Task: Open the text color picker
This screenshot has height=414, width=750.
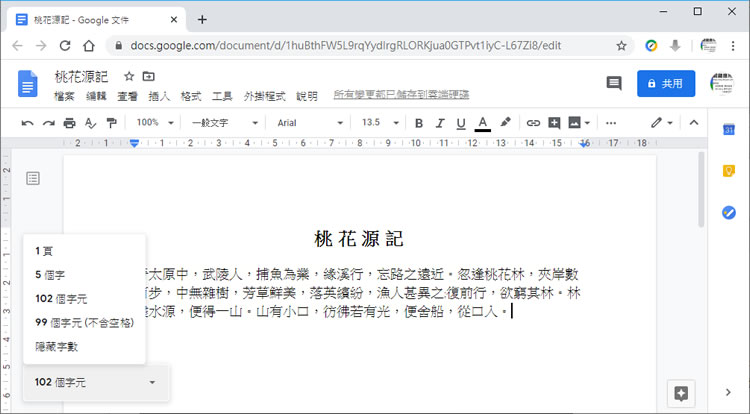Action: (482, 123)
